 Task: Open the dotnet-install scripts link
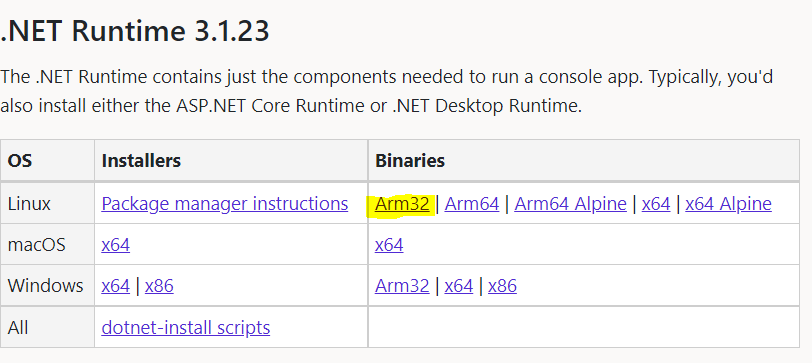coord(186,327)
